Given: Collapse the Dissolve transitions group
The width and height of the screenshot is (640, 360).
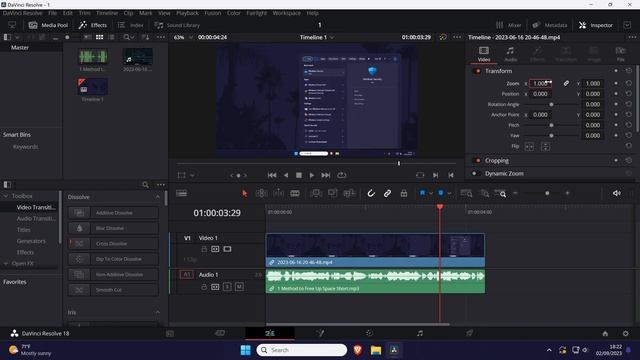Looking at the screenshot, I should click(158, 197).
